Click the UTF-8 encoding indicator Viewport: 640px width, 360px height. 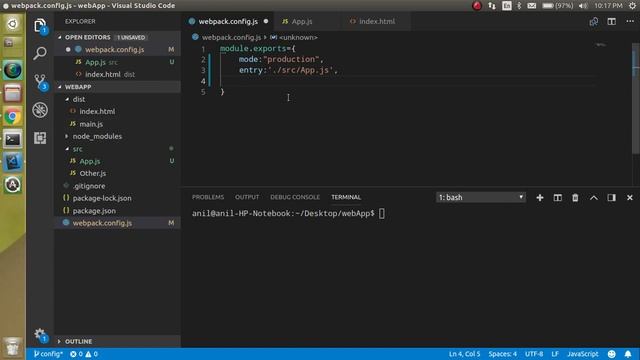click(534, 354)
